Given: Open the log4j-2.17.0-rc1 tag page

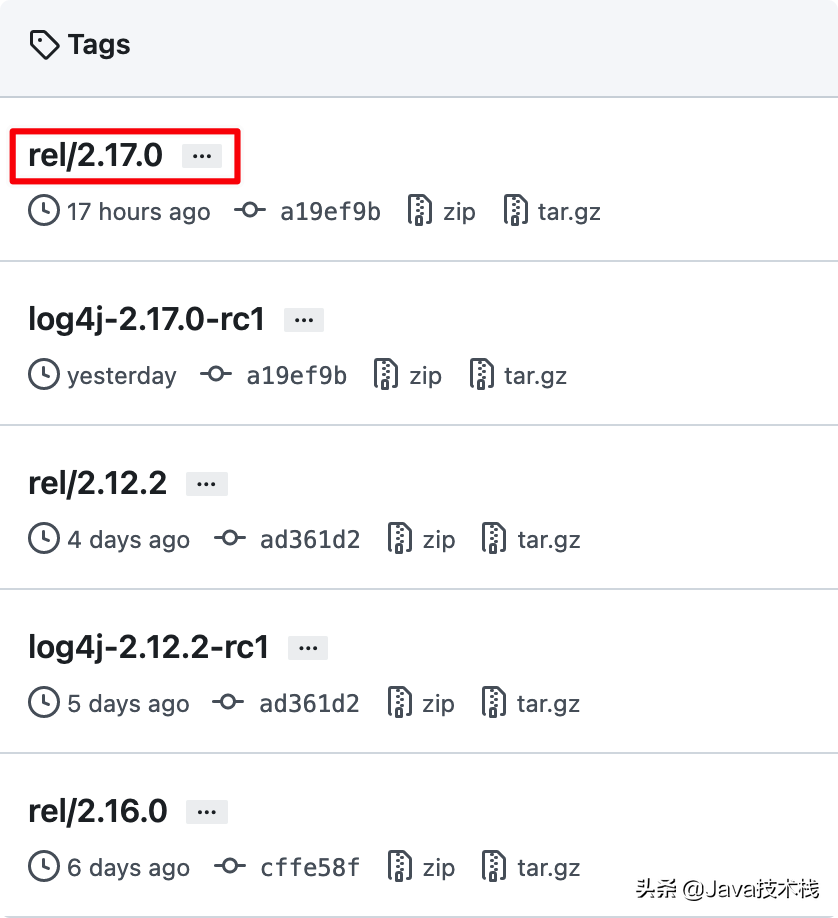Looking at the screenshot, I should (146, 319).
